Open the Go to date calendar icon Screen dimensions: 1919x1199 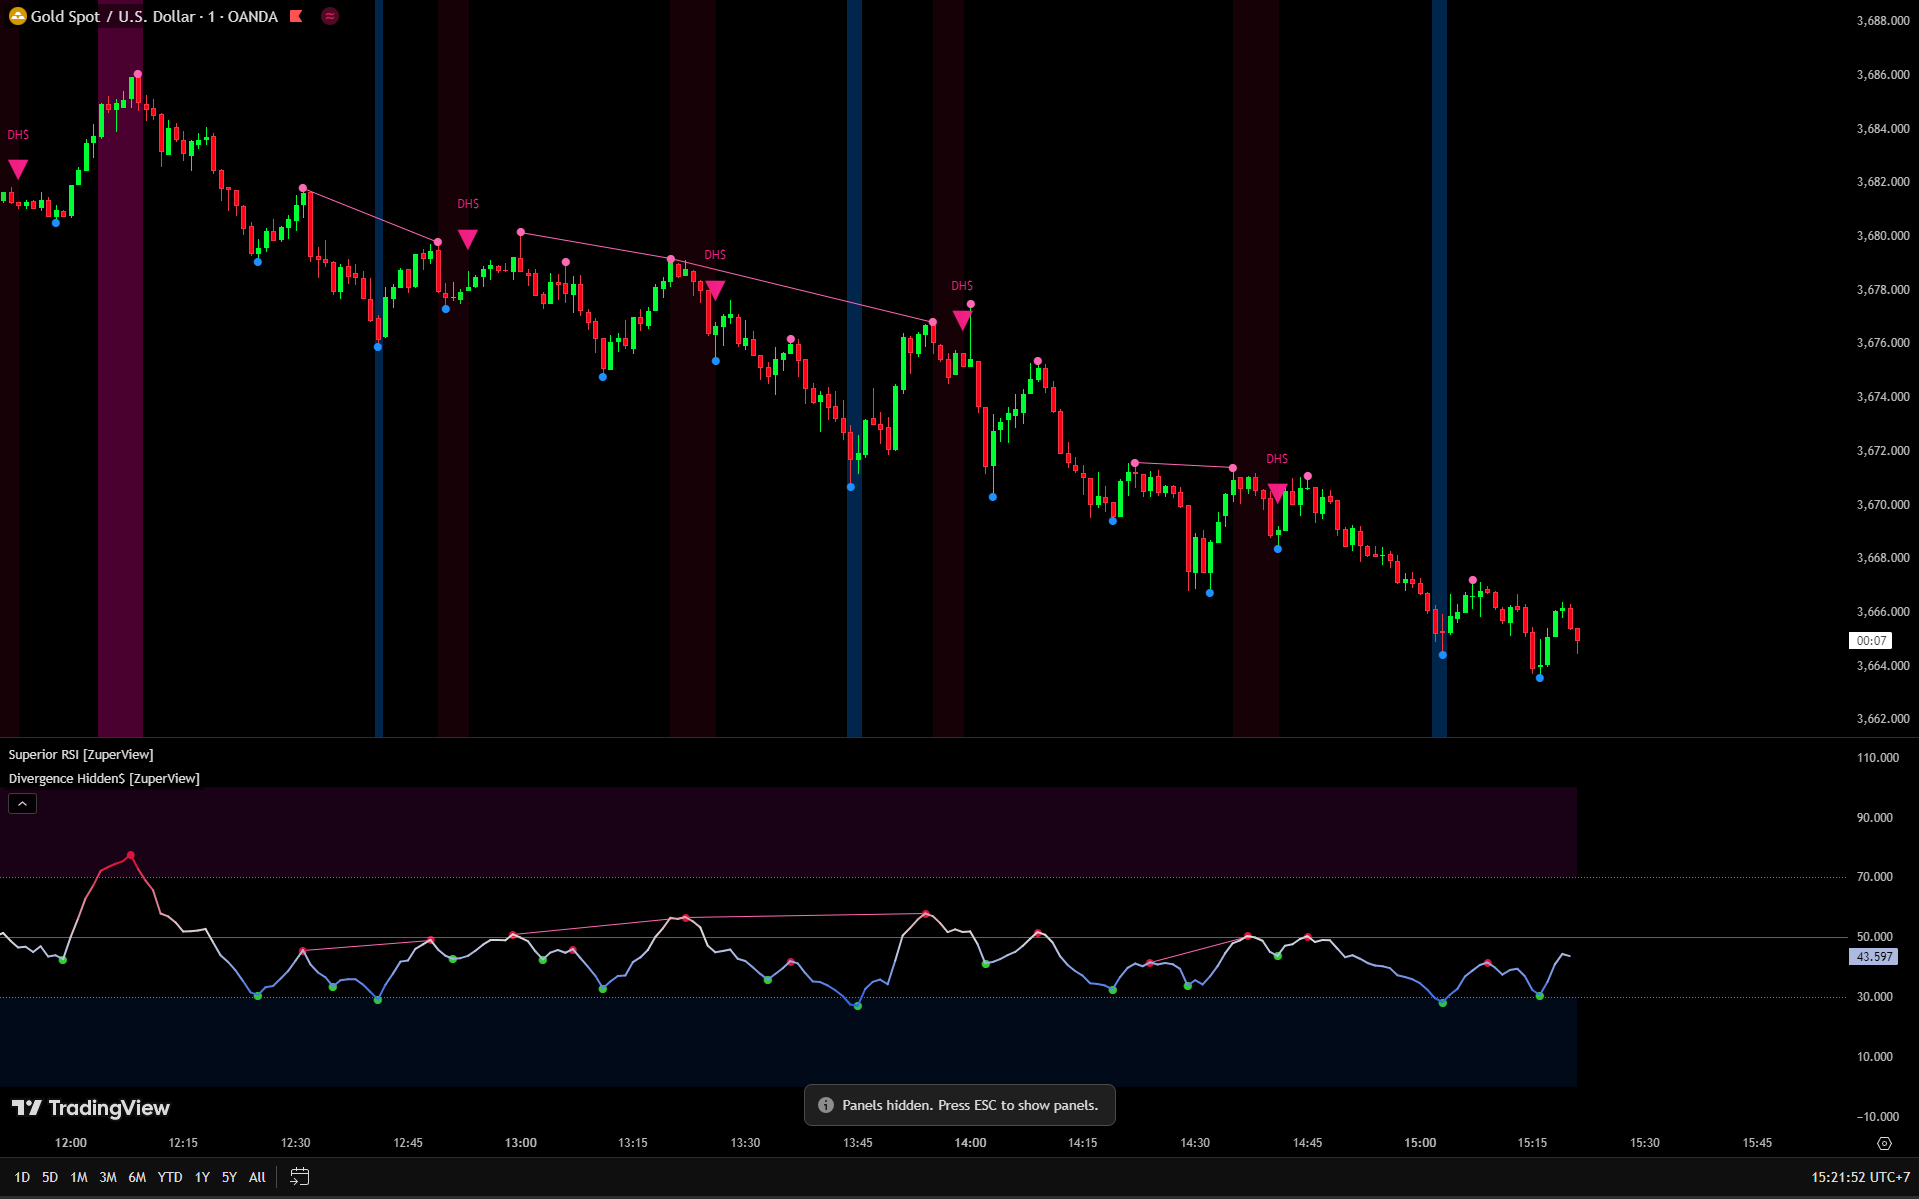click(x=299, y=1177)
